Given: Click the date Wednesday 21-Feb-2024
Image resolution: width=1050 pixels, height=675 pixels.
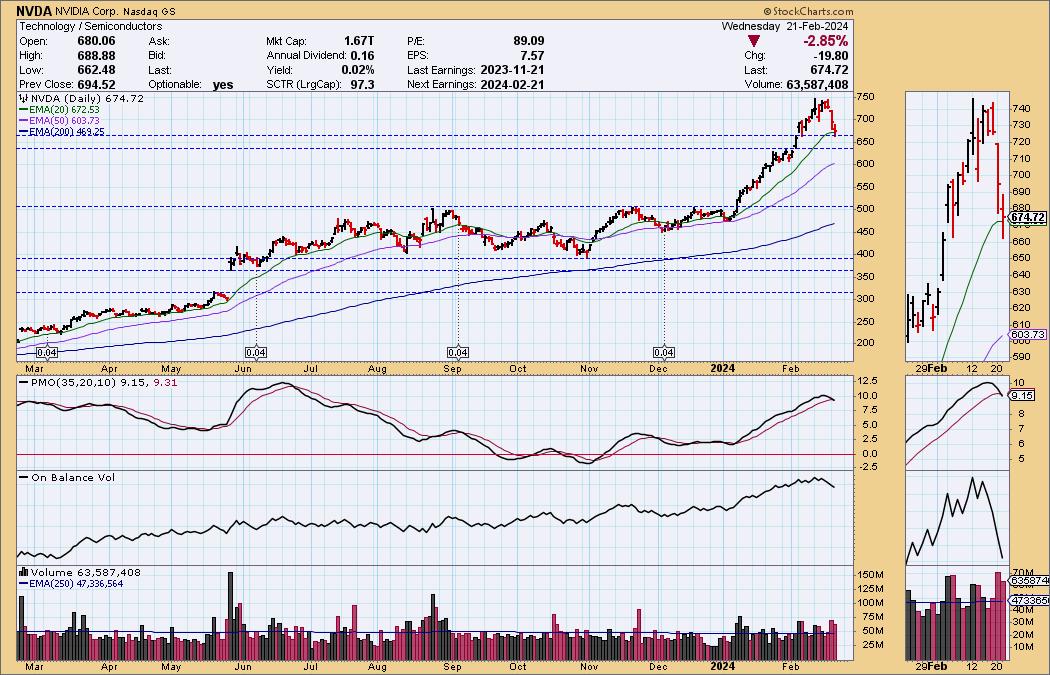Looking at the screenshot, I should 785,26.
